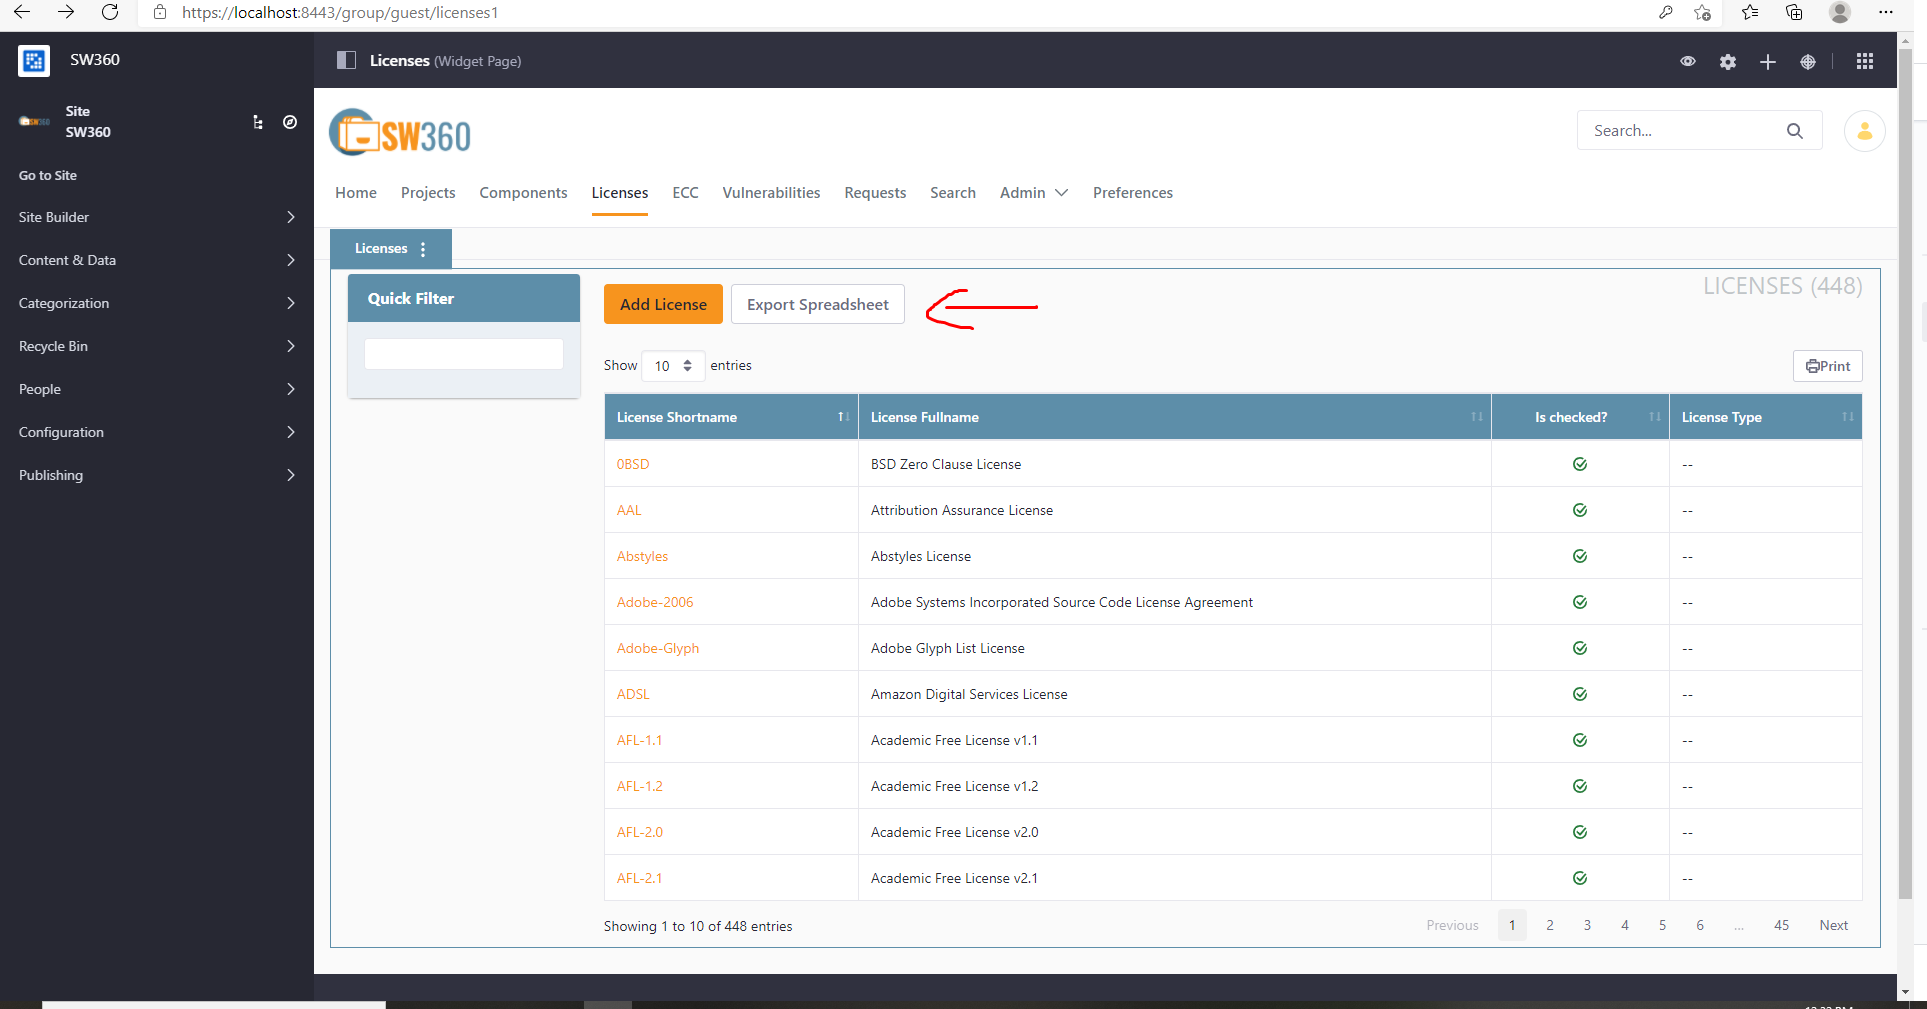Expand the Recycle Bin section
Screen dimensions: 1927x1009
[x=157, y=346]
